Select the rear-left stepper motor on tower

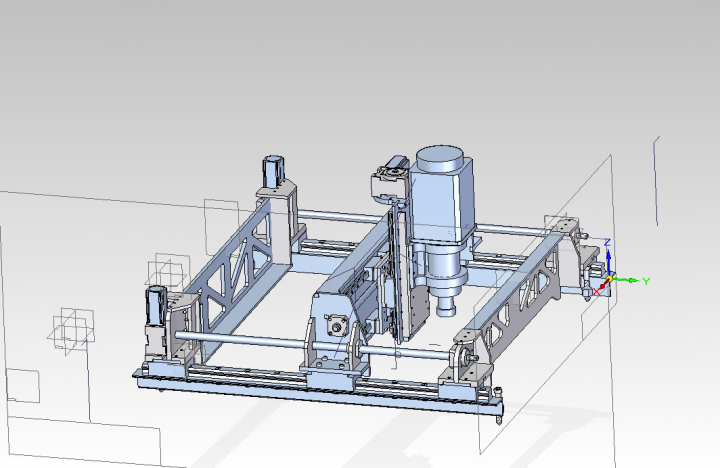pyautogui.click(x=273, y=172)
